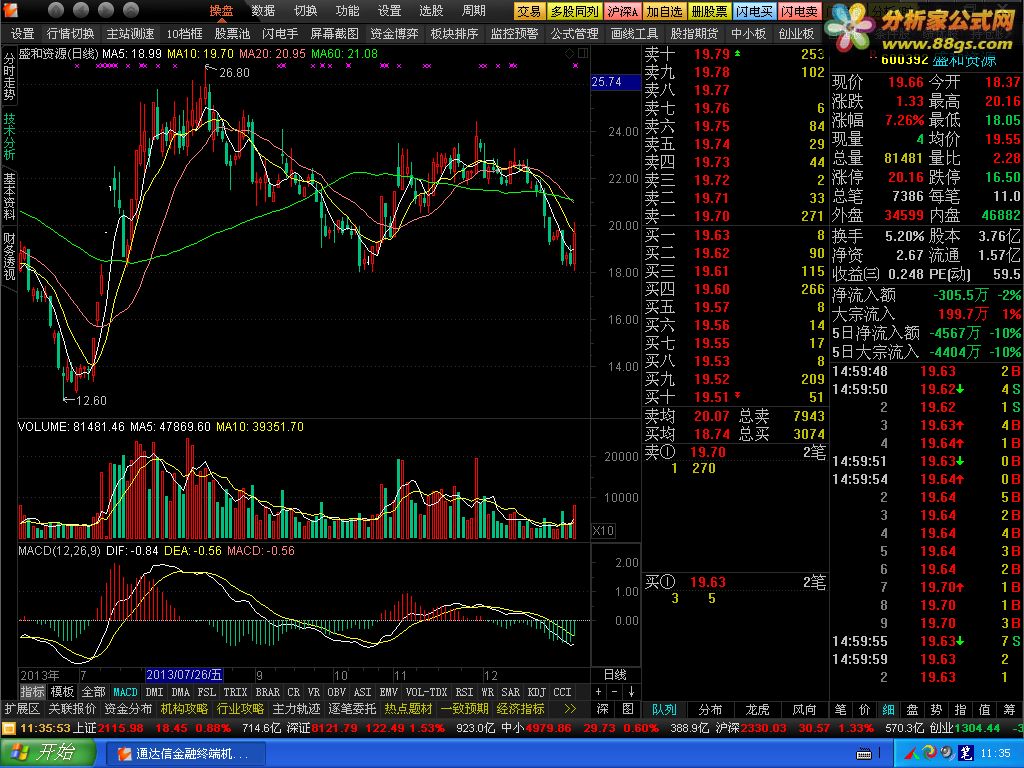The image size is (1024, 768).
Task: Click the down-arrow chart button
Action: click(x=632, y=692)
